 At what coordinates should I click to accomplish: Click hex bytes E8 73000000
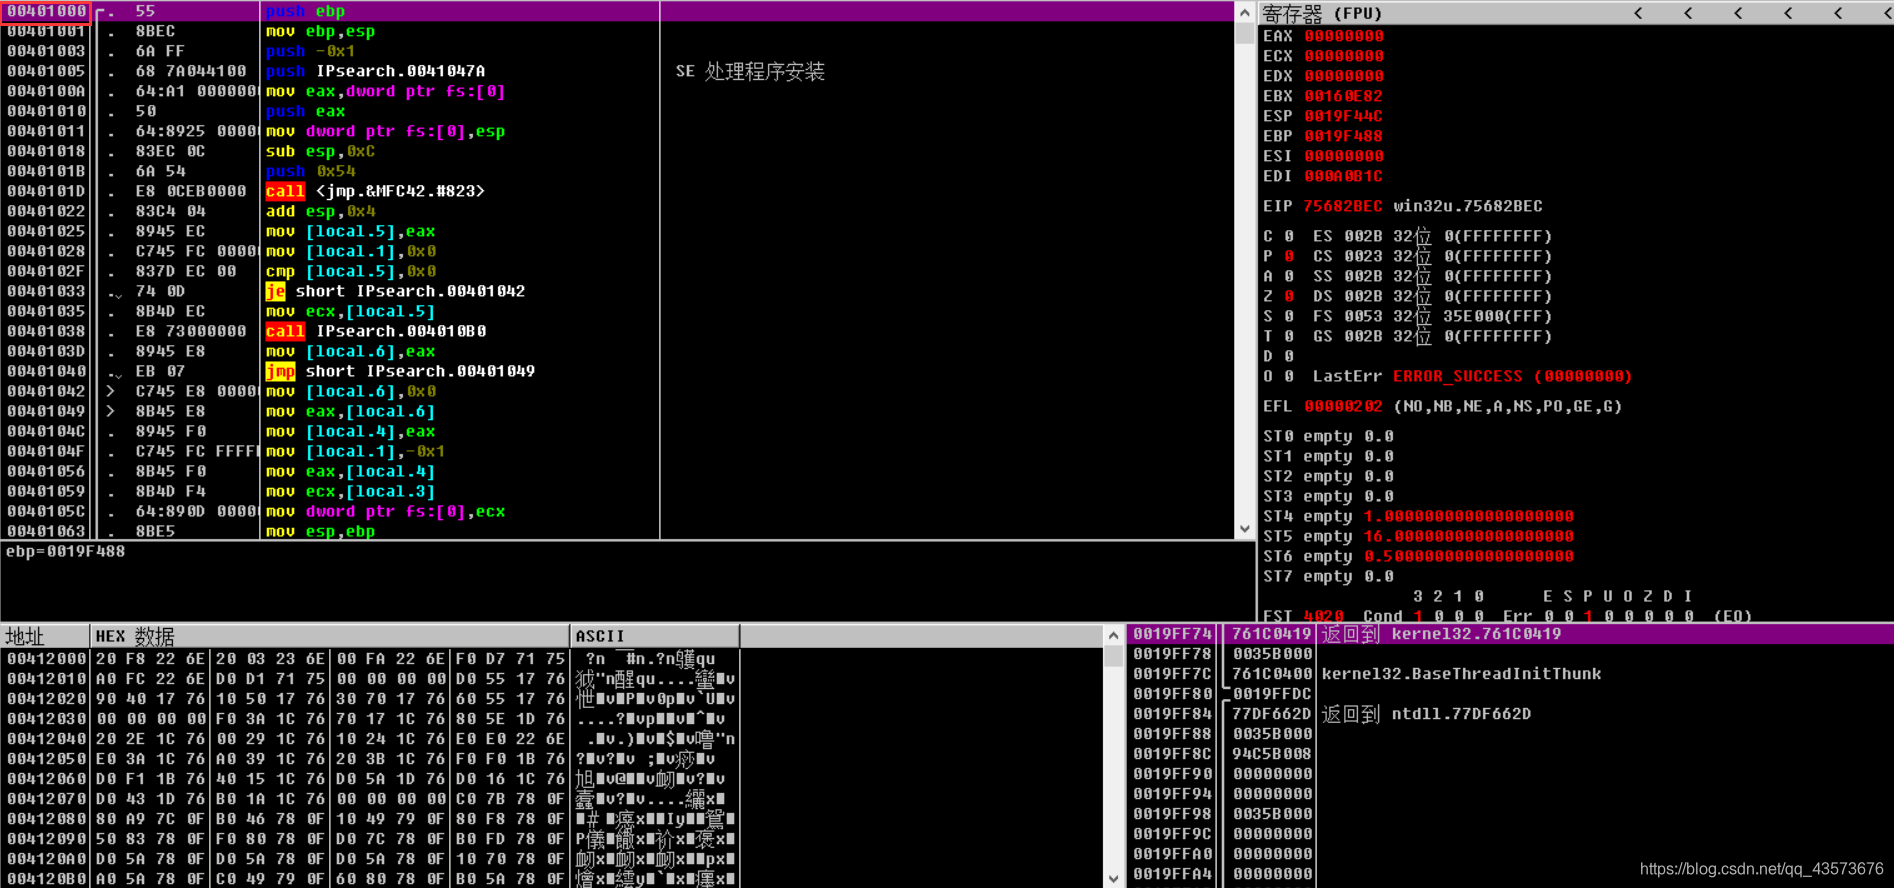click(191, 331)
